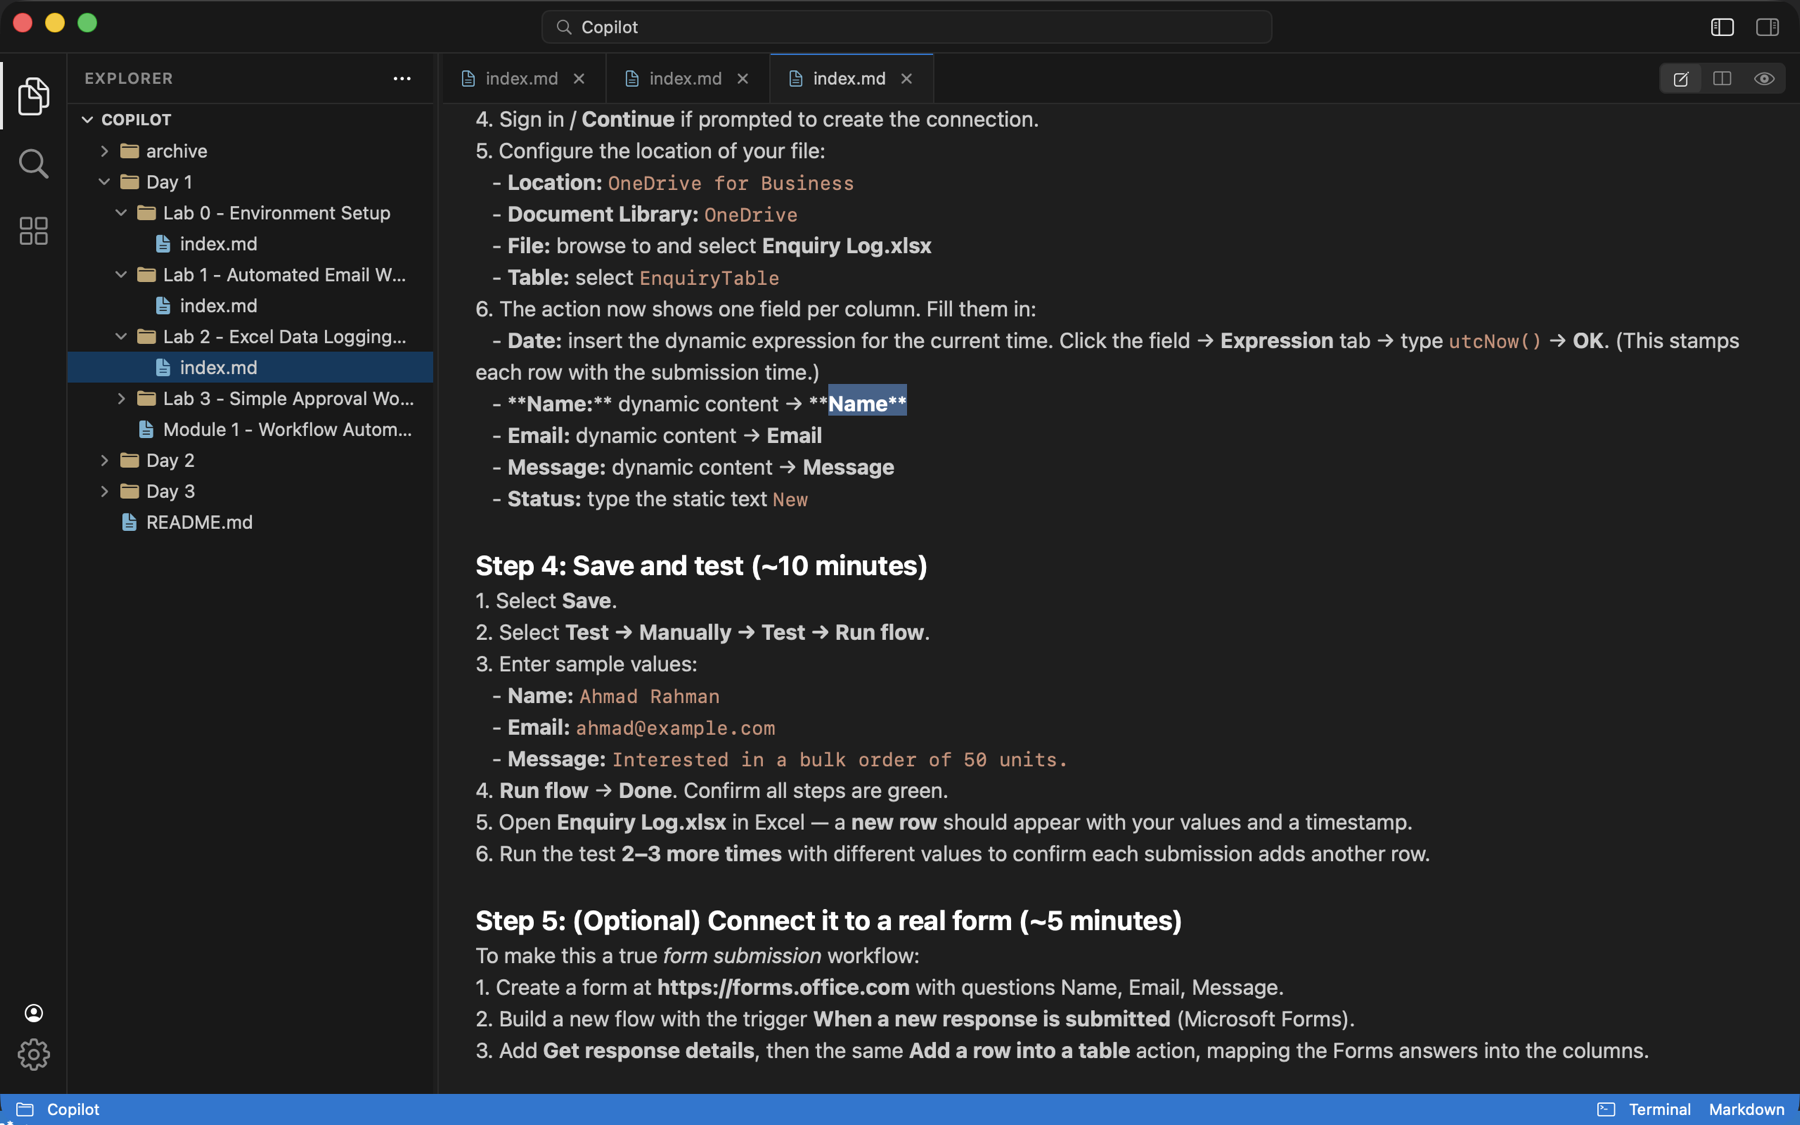Click file icon on the active editor tab
Image resolution: width=1800 pixels, height=1125 pixels.
click(x=796, y=78)
